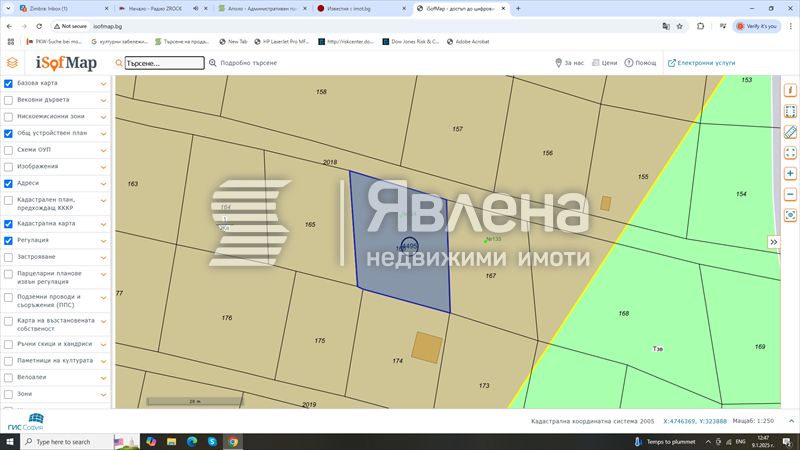Expand the Регулация layer chevron

(x=104, y=241)
